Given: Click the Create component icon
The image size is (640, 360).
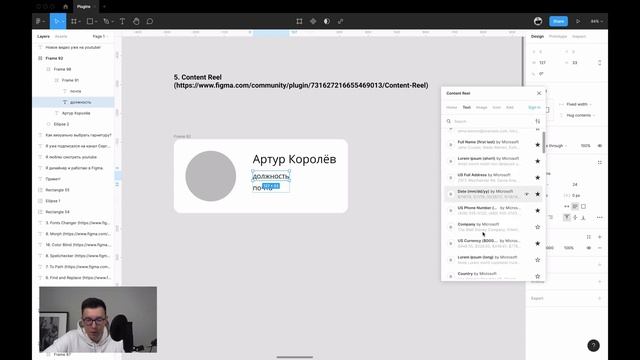Looking at the screenshot, I should pos(313,21).
